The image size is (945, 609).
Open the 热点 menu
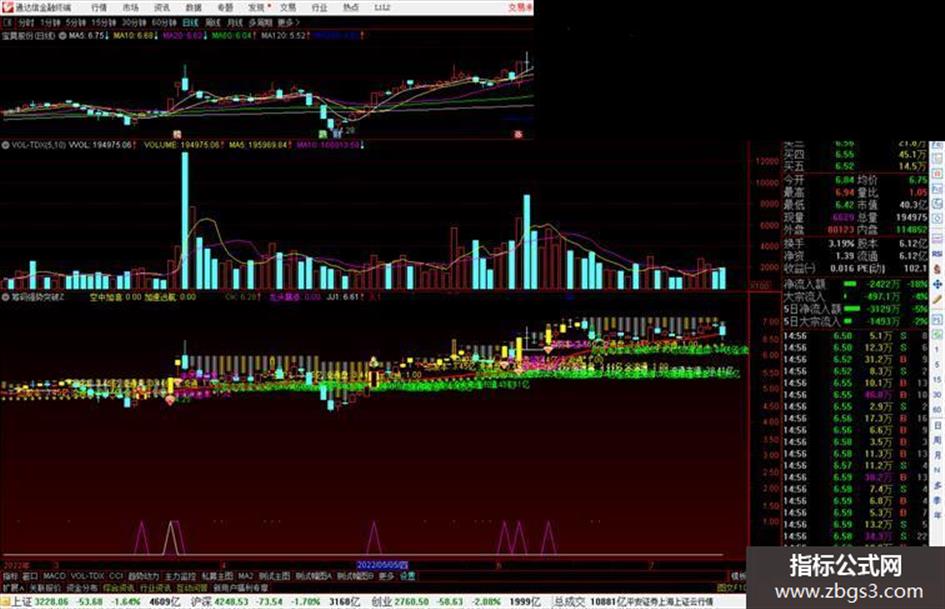[x=351, y=7]
